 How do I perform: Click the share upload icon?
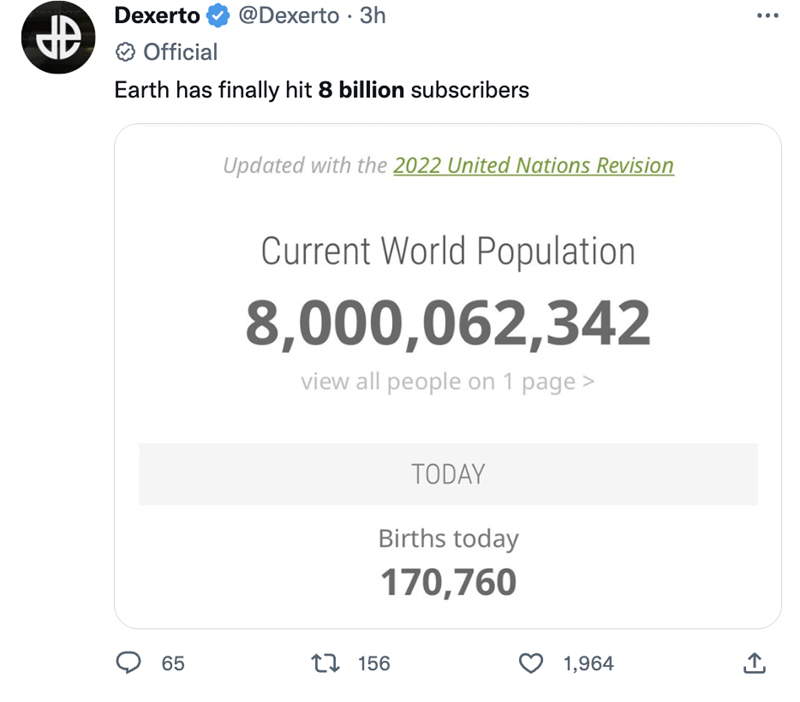click(x=754, y=662)
